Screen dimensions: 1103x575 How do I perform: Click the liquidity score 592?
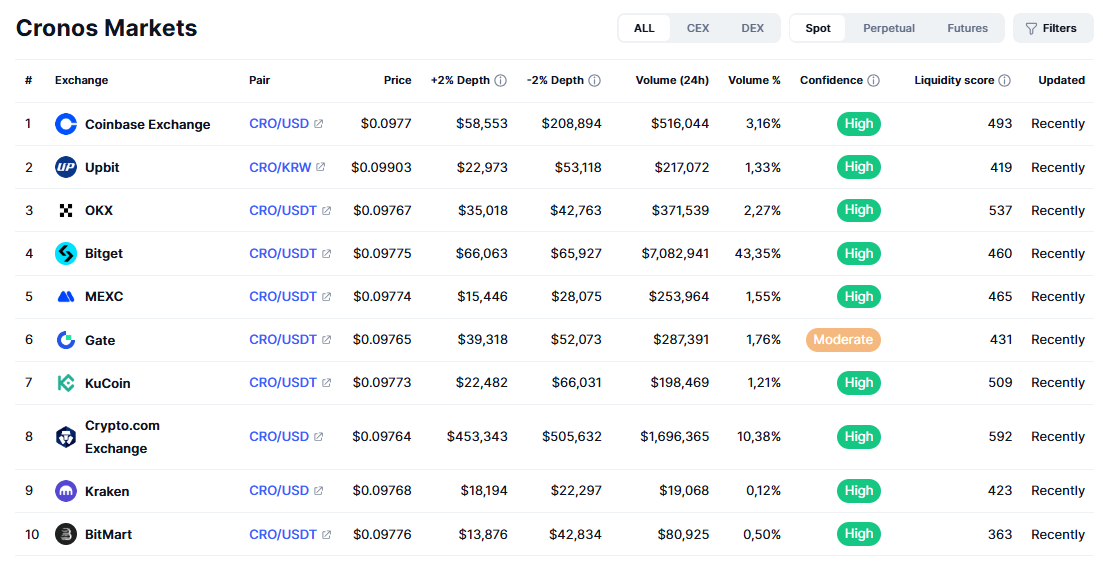pos(1000,436)
